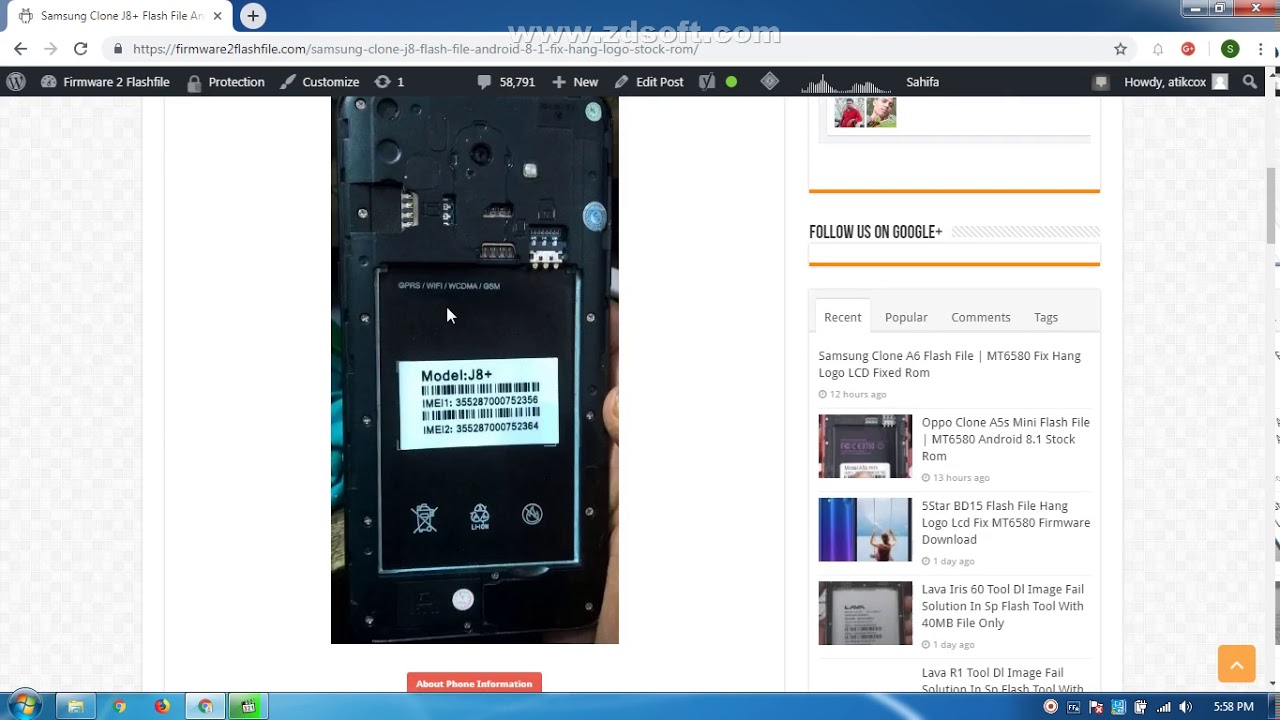
Task: Click the 5Star BD15 post thumbnail
Action: click(x=865, y=530)
